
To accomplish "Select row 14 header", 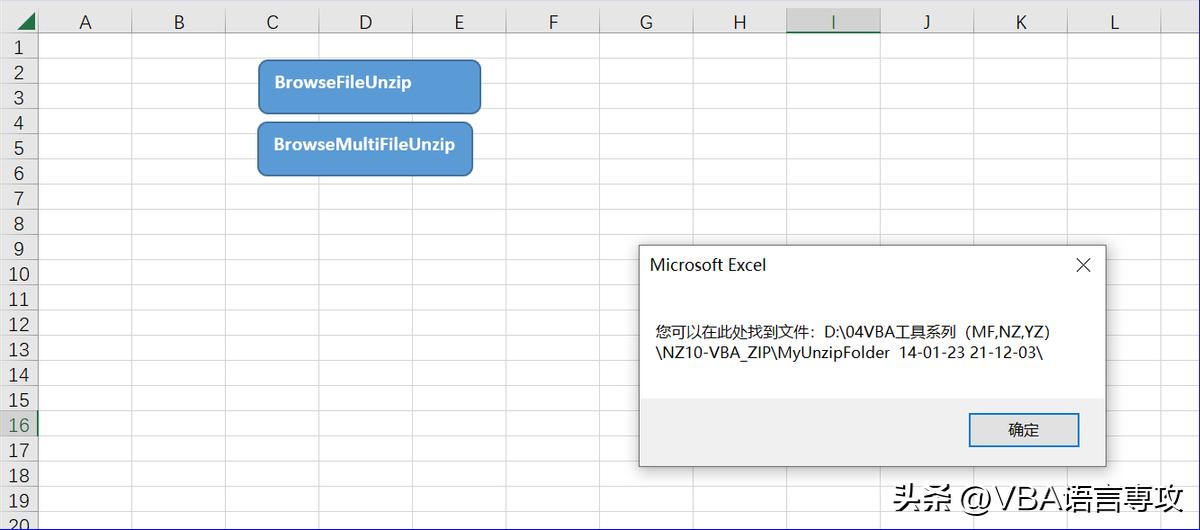I will [19, 375].
